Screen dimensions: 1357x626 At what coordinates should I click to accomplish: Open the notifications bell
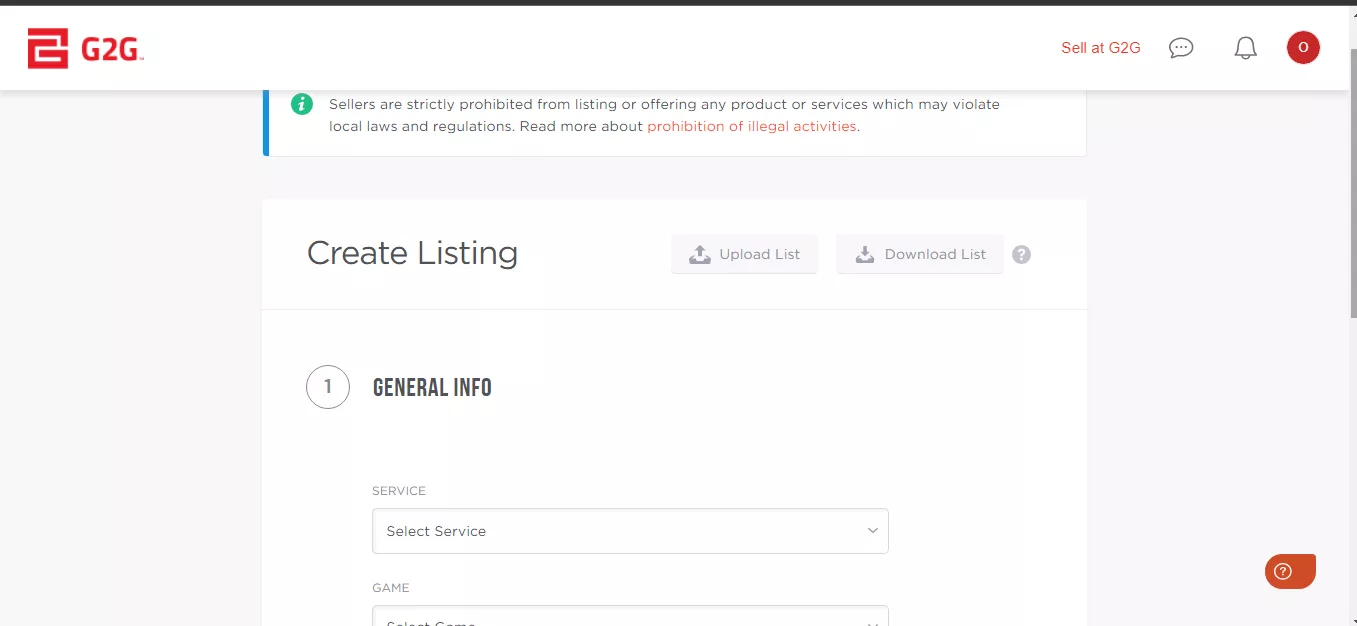pyautogui.click(x=1245, y=48)
